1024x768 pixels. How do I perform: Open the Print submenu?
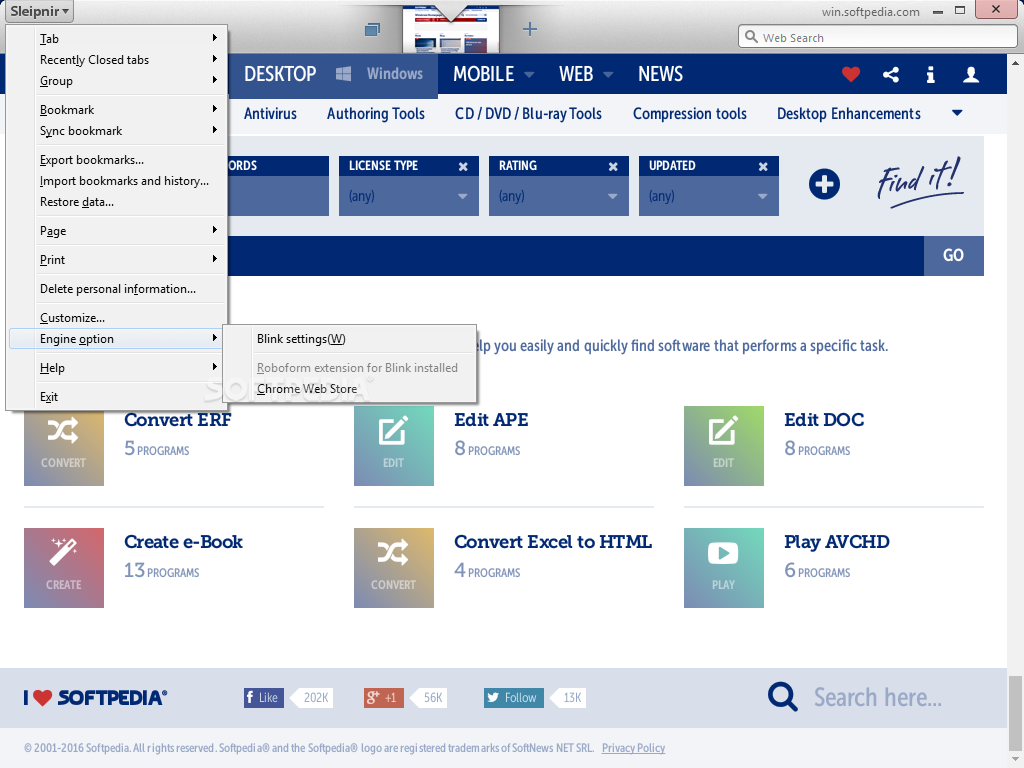(116, 259)
